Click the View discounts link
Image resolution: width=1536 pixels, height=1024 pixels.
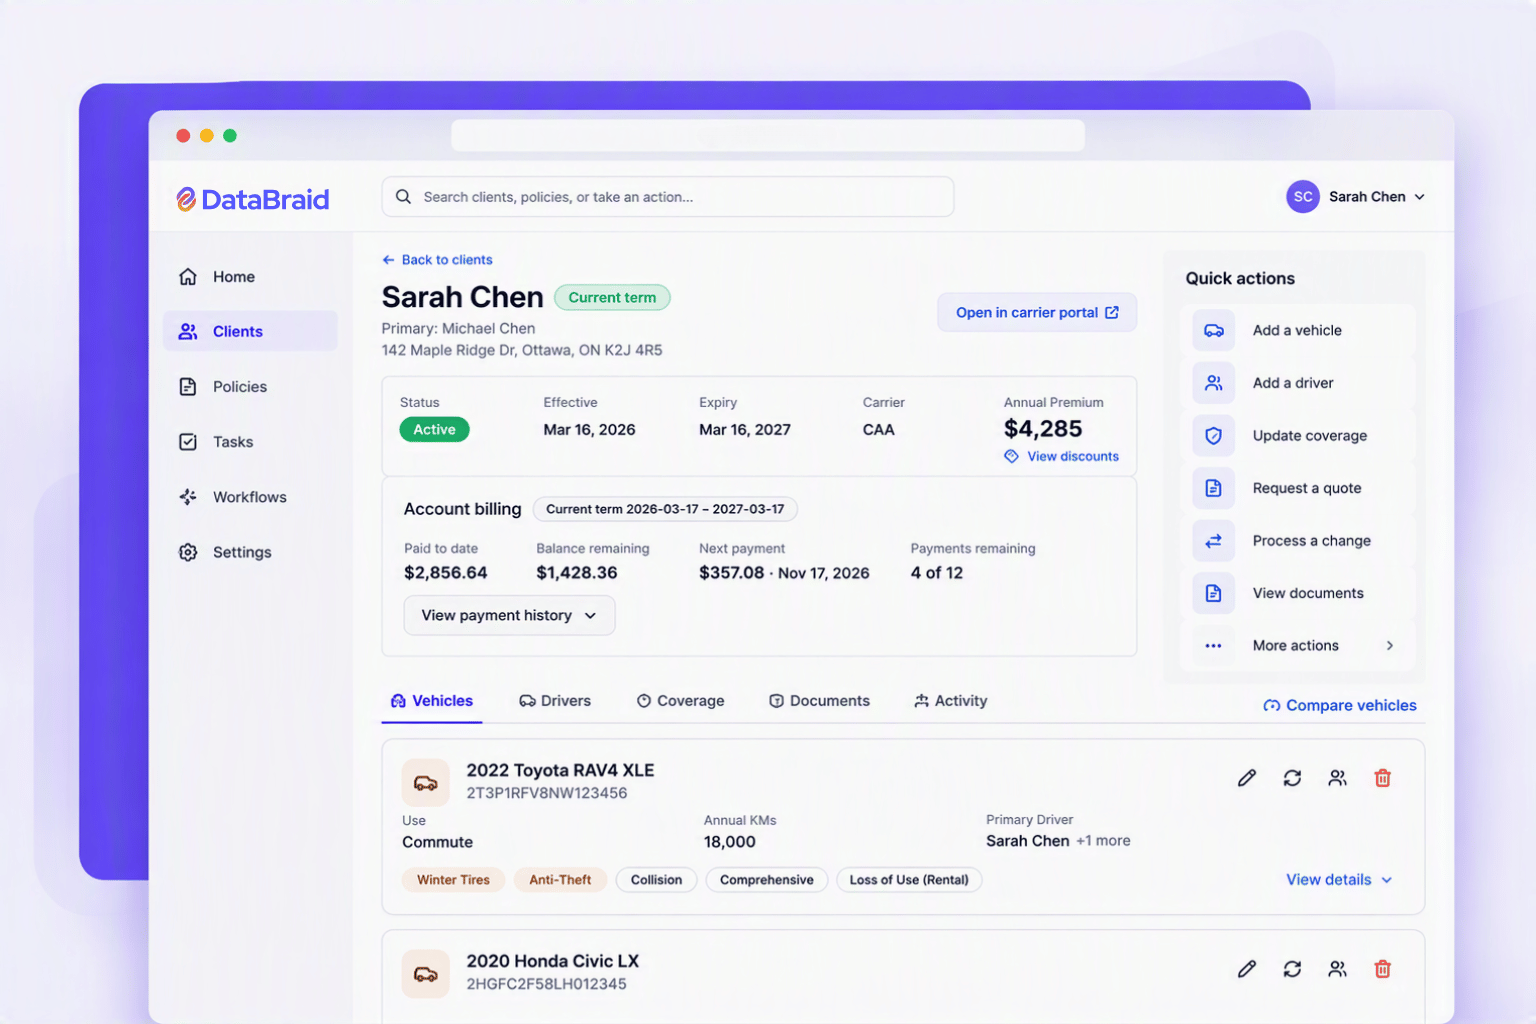coord(1061,456)
